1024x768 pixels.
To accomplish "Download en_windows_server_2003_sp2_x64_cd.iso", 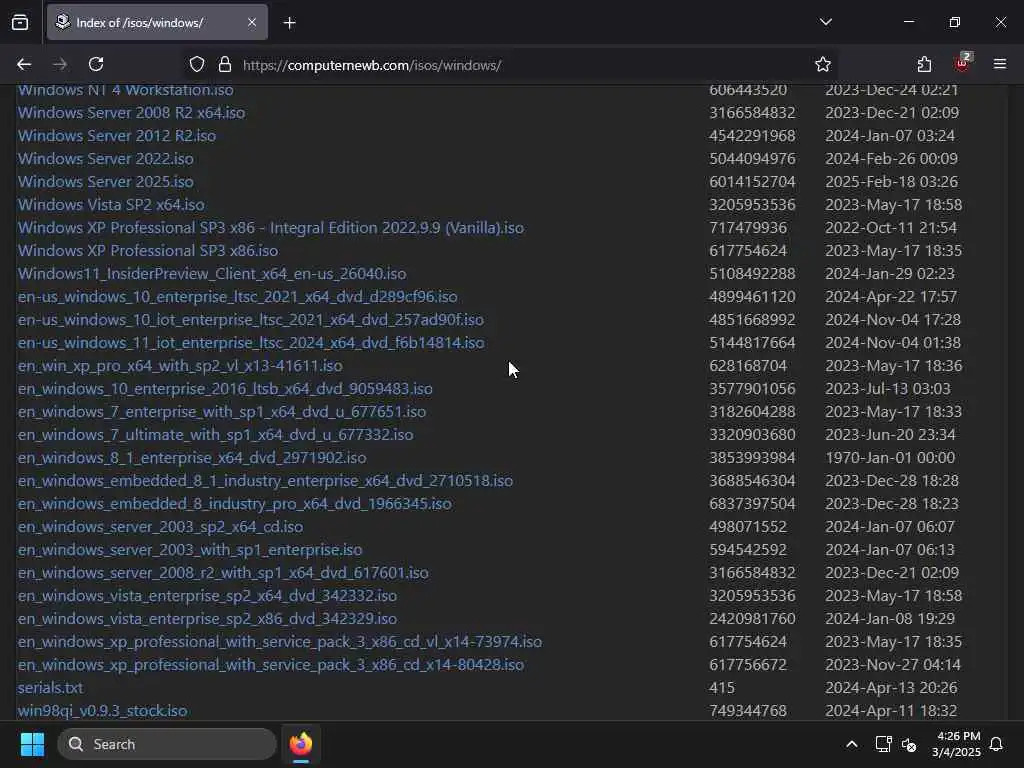I will pos(160,526).
